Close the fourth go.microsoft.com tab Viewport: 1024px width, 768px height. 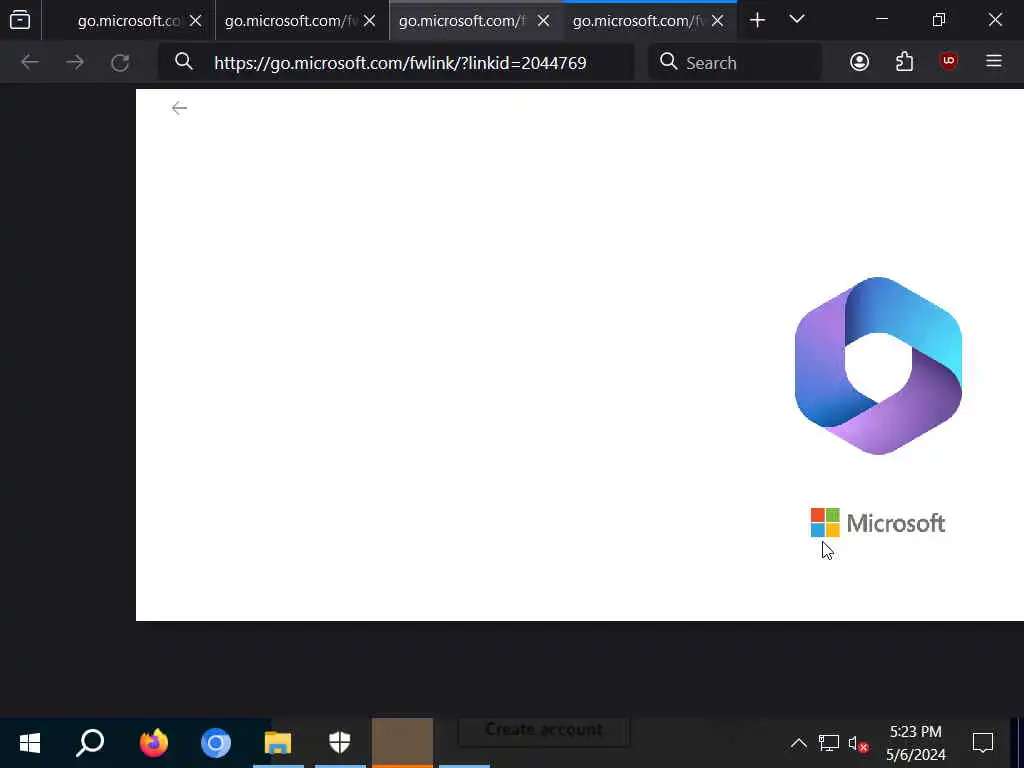click(x=717, y=21)
